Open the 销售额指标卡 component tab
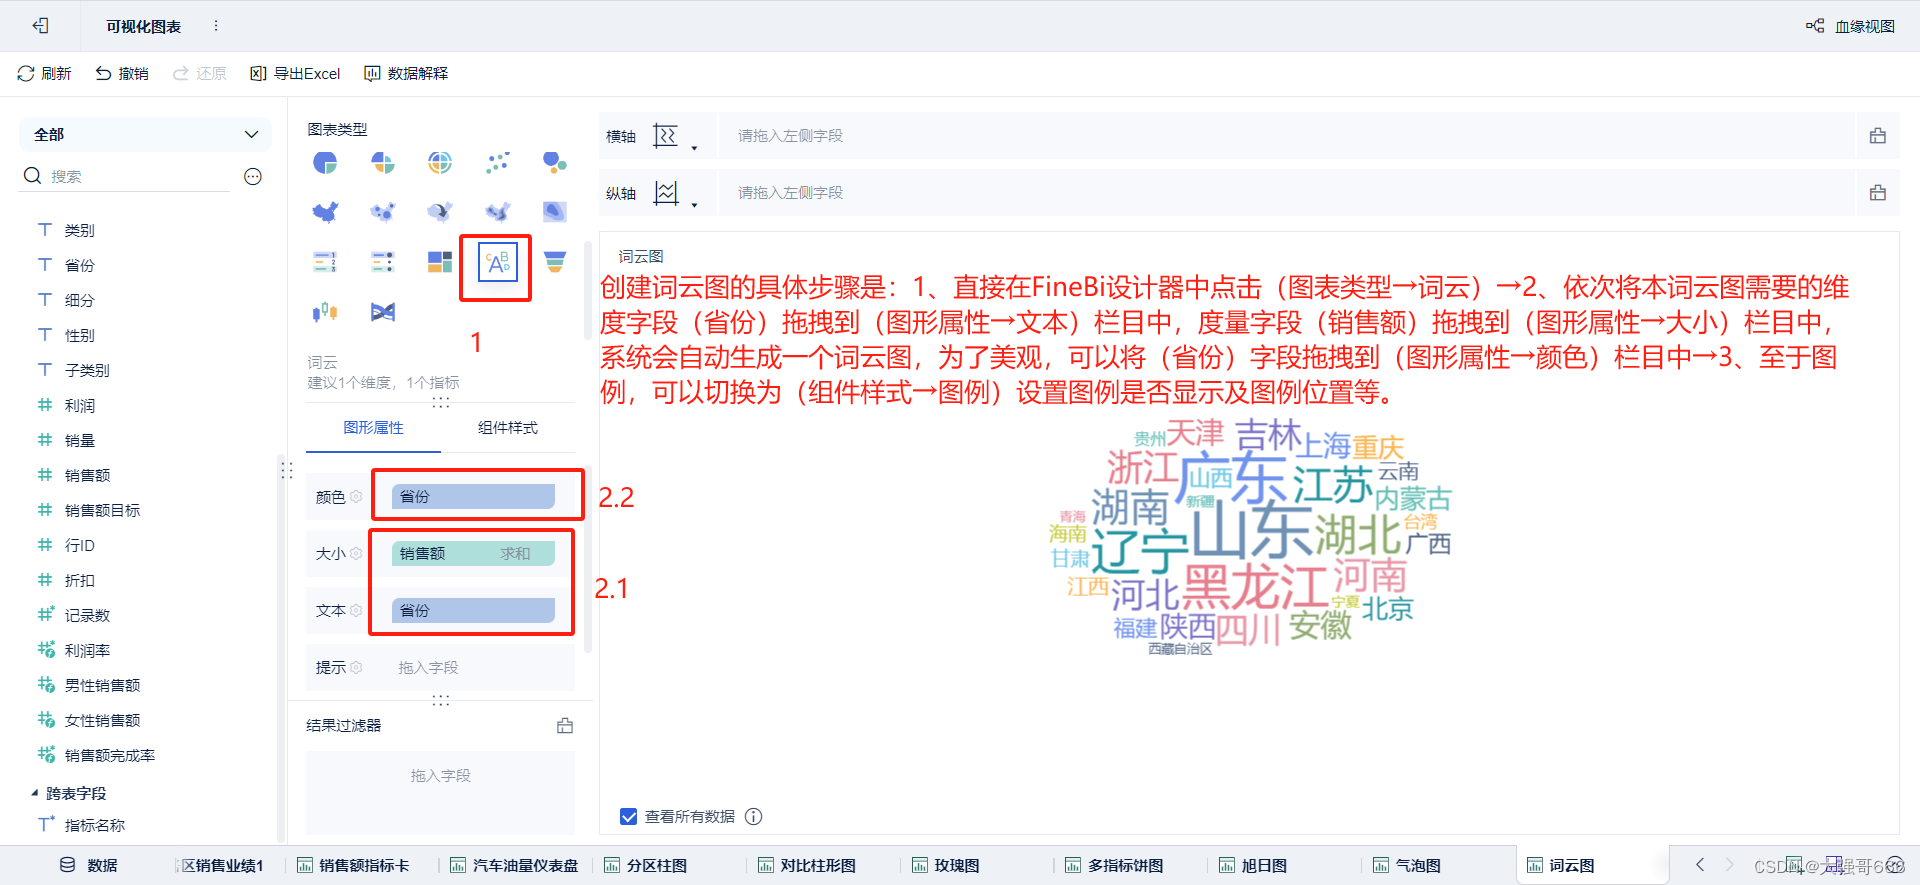 click(353, 866)
